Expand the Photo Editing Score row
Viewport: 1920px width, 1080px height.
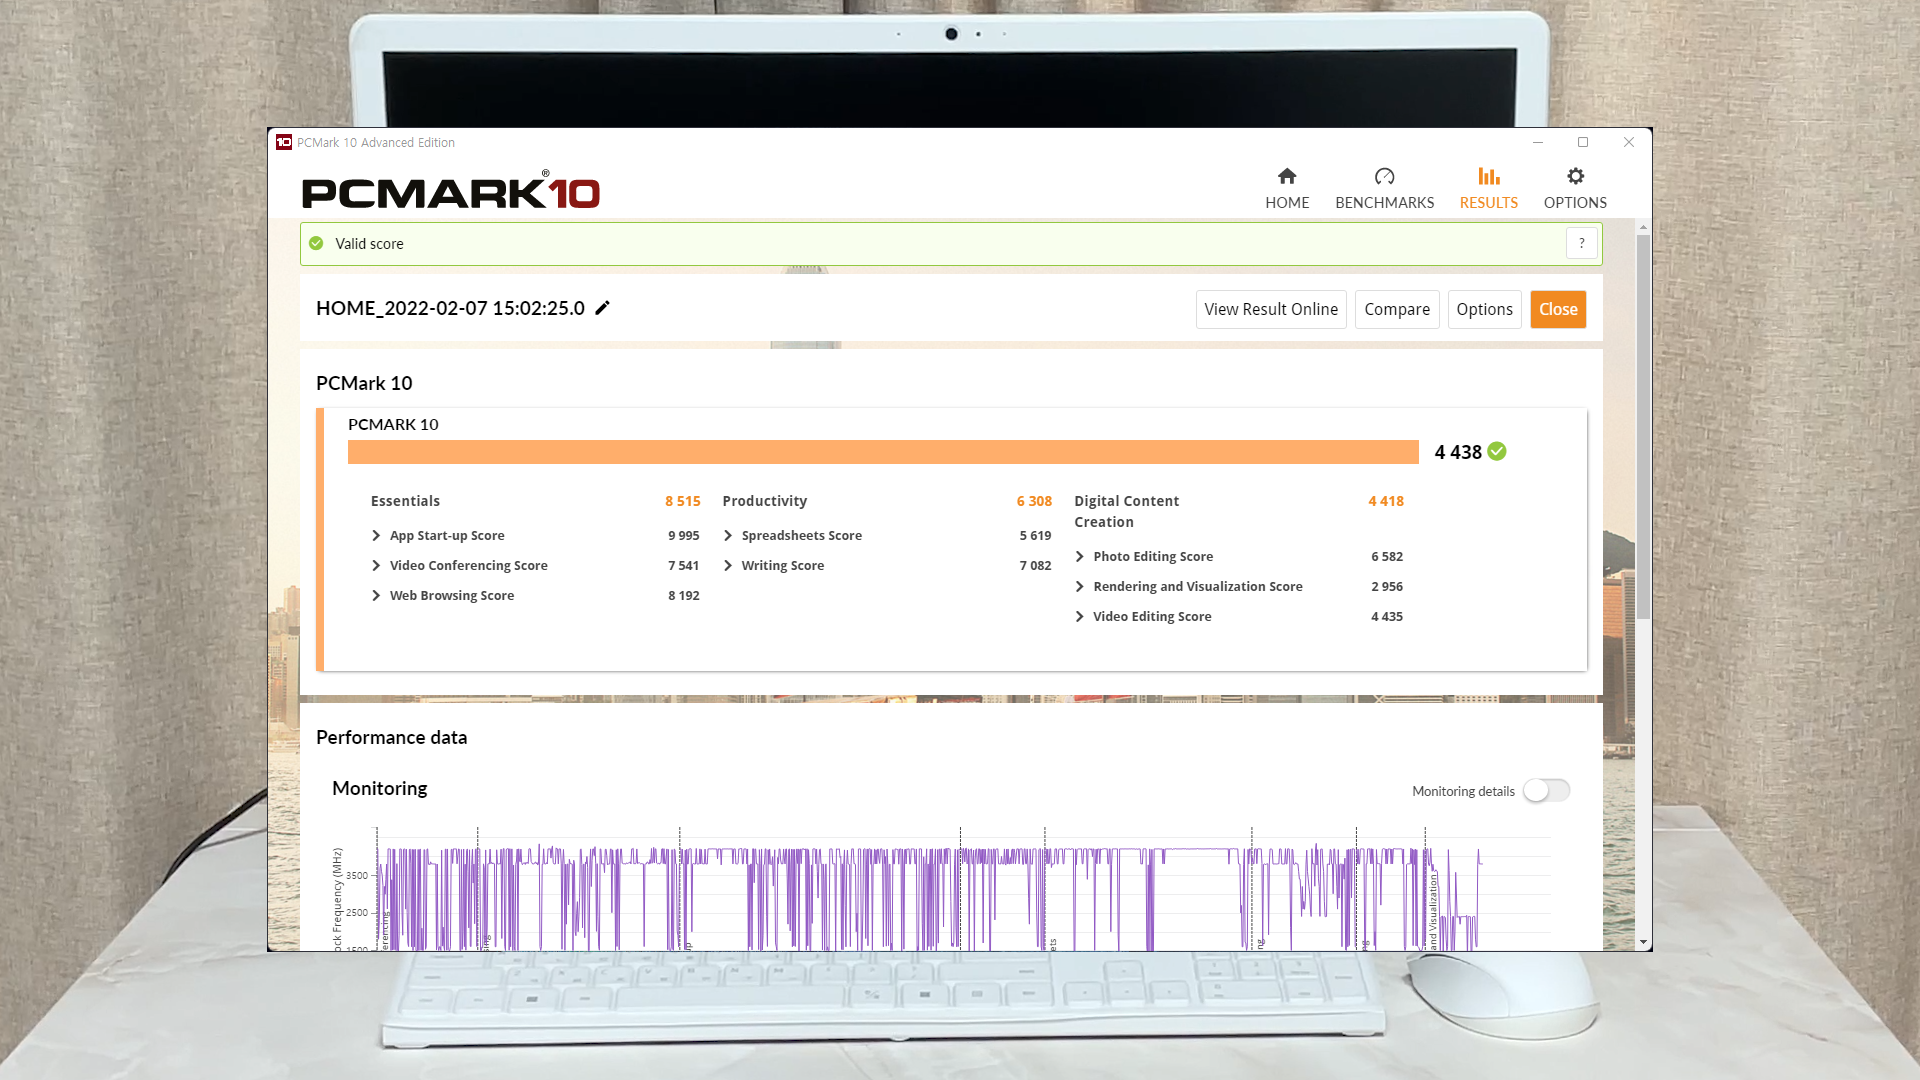1080,557
